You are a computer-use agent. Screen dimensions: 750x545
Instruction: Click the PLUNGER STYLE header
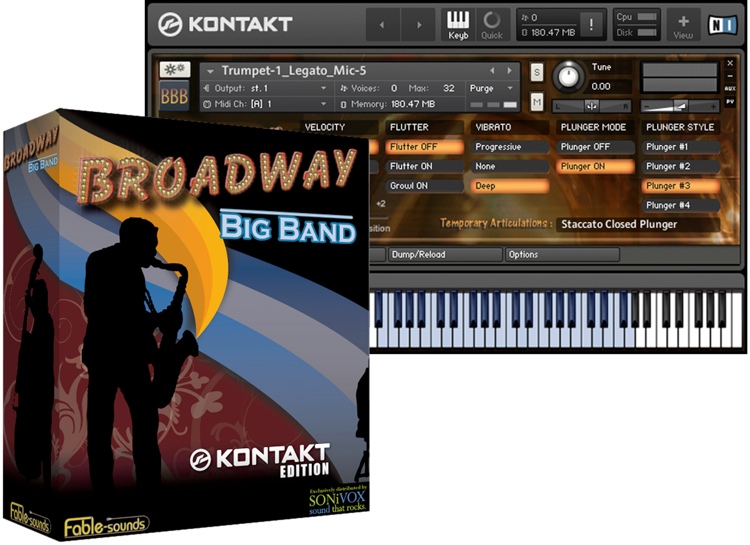[x=681, y=127]
